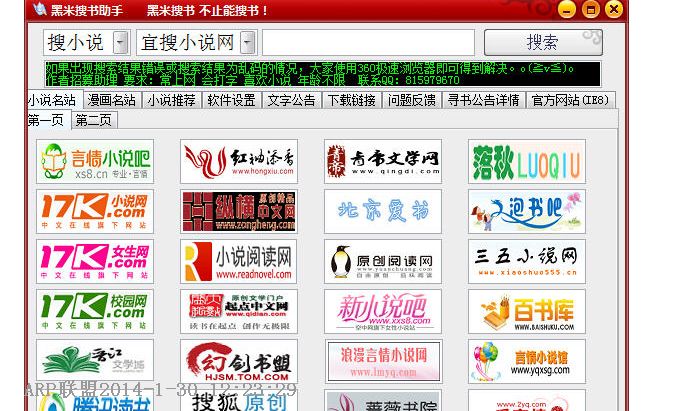Open the 新小说吧 xxs8.com logo

pyautogui.click(x=383, y=311)
